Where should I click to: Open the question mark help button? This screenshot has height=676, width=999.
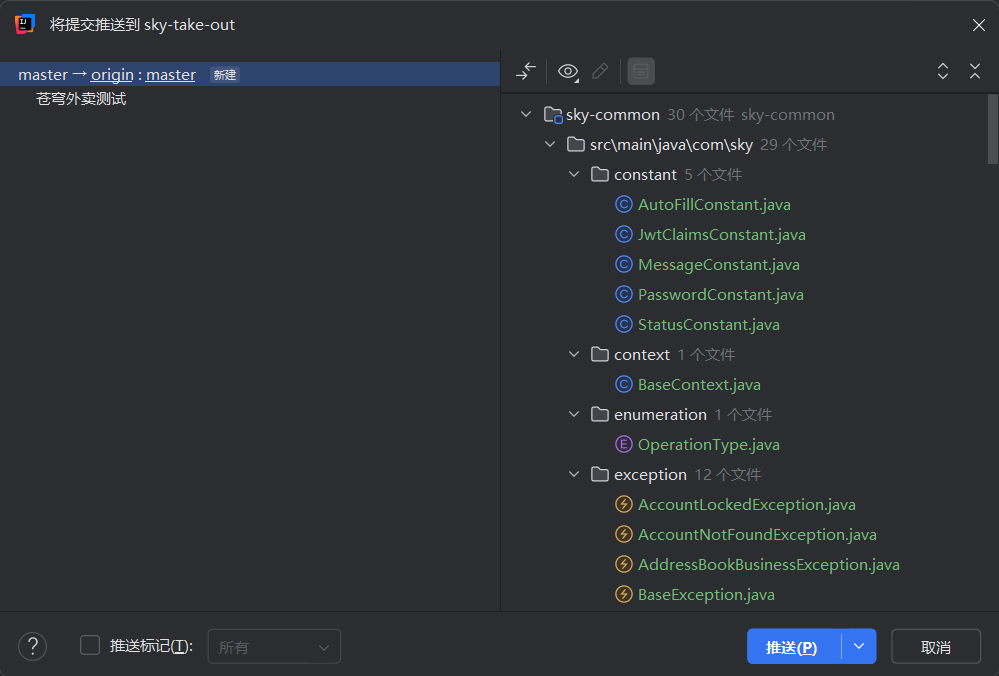(32, 647)
